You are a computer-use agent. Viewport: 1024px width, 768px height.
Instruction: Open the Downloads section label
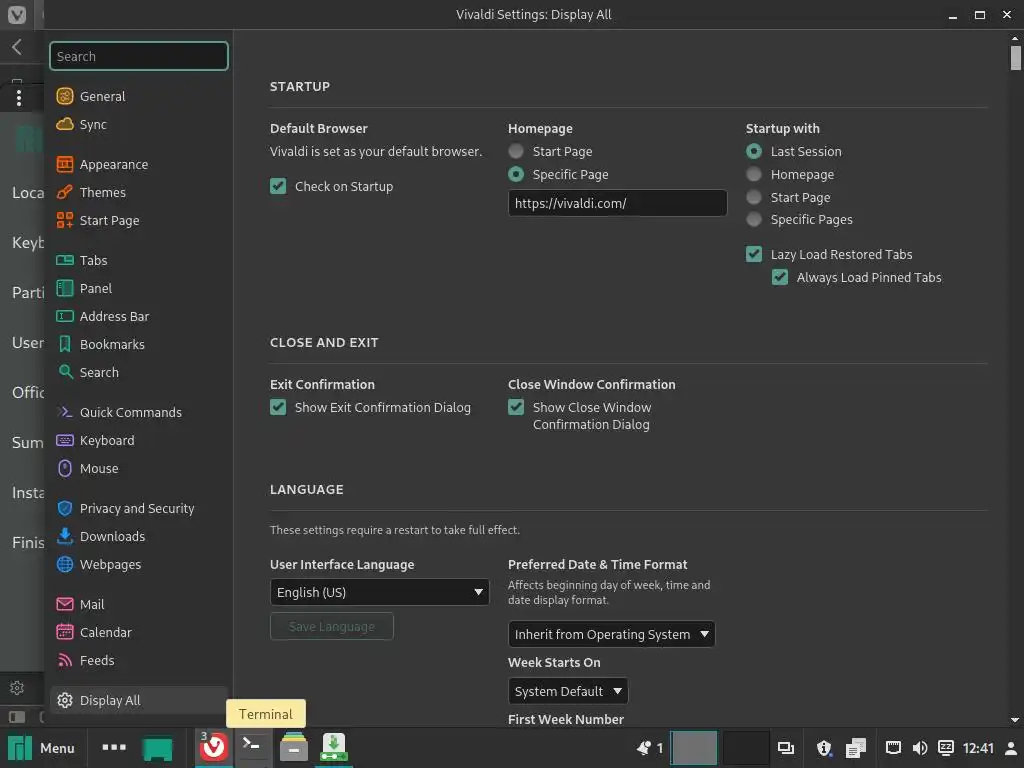(112, 536)
